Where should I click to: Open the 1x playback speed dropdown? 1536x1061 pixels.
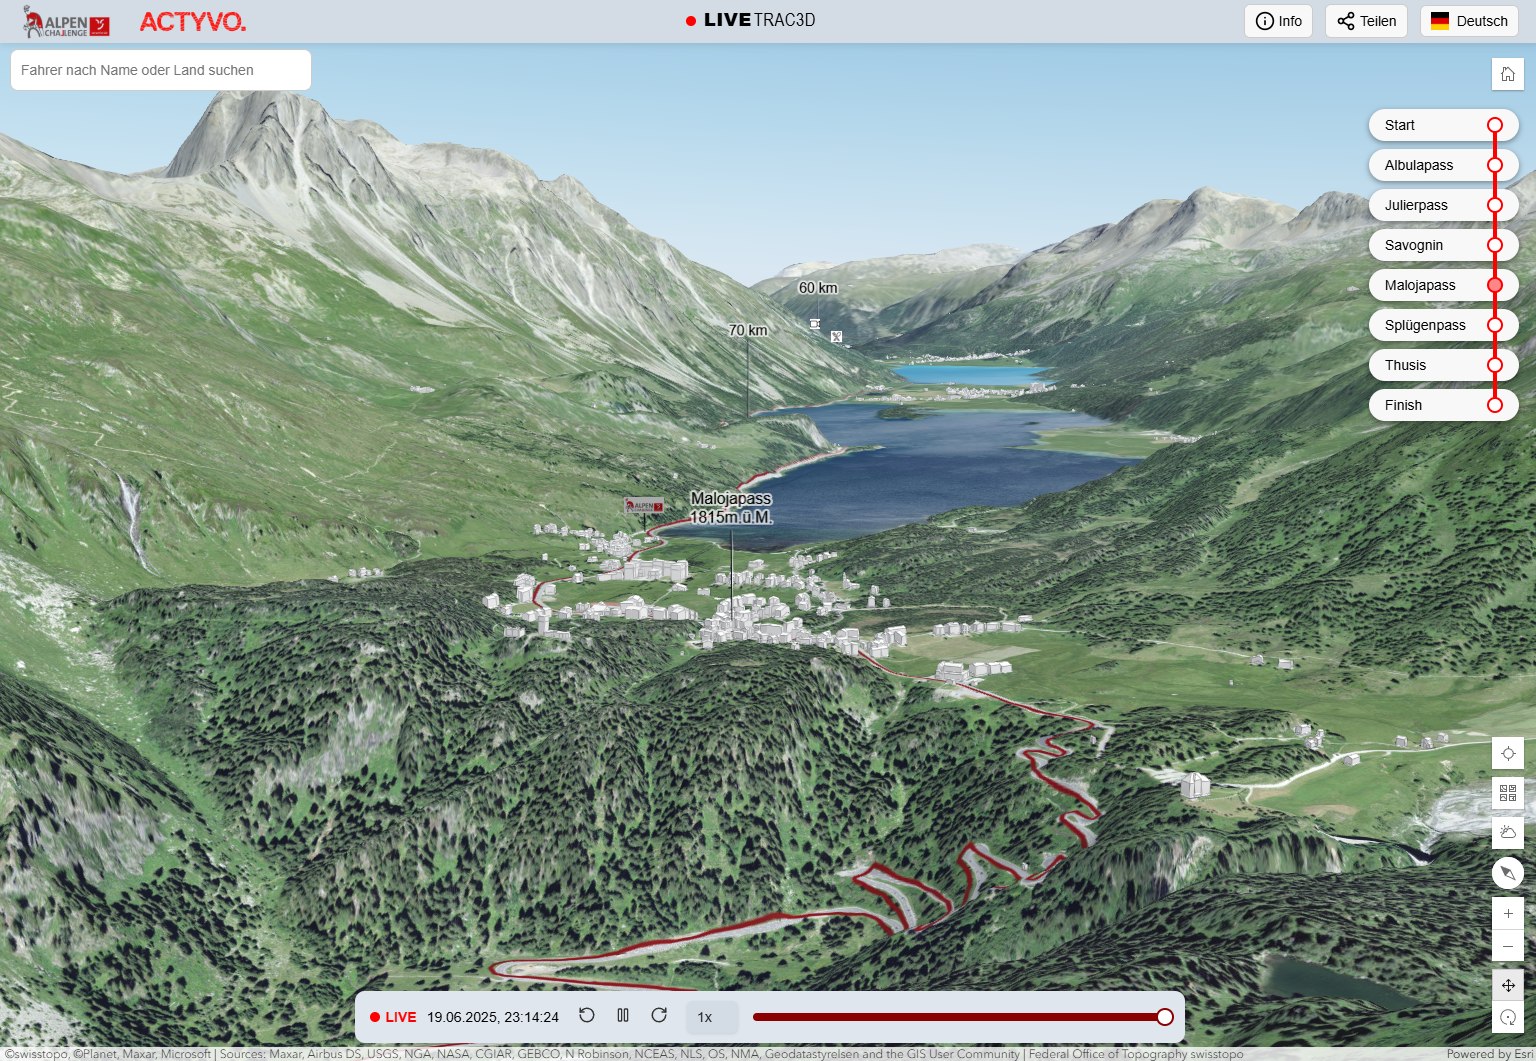pyautogui.click(x=711, y=1017)
